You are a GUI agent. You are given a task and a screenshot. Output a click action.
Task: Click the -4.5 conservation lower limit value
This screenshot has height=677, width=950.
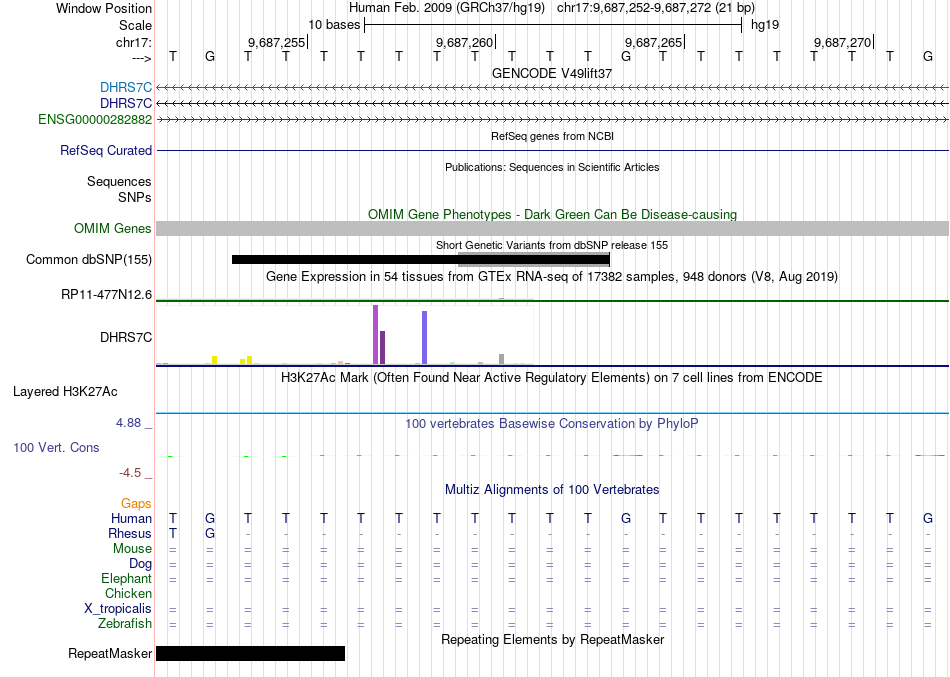point(130,473)
